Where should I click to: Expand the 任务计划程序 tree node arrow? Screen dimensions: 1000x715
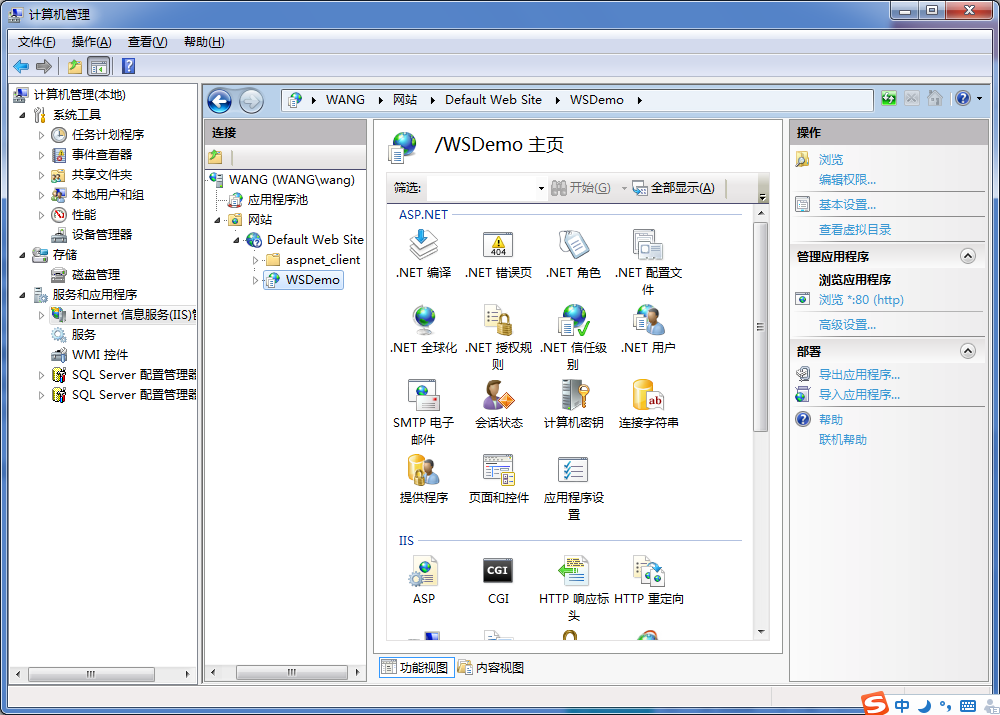(41, 135)
